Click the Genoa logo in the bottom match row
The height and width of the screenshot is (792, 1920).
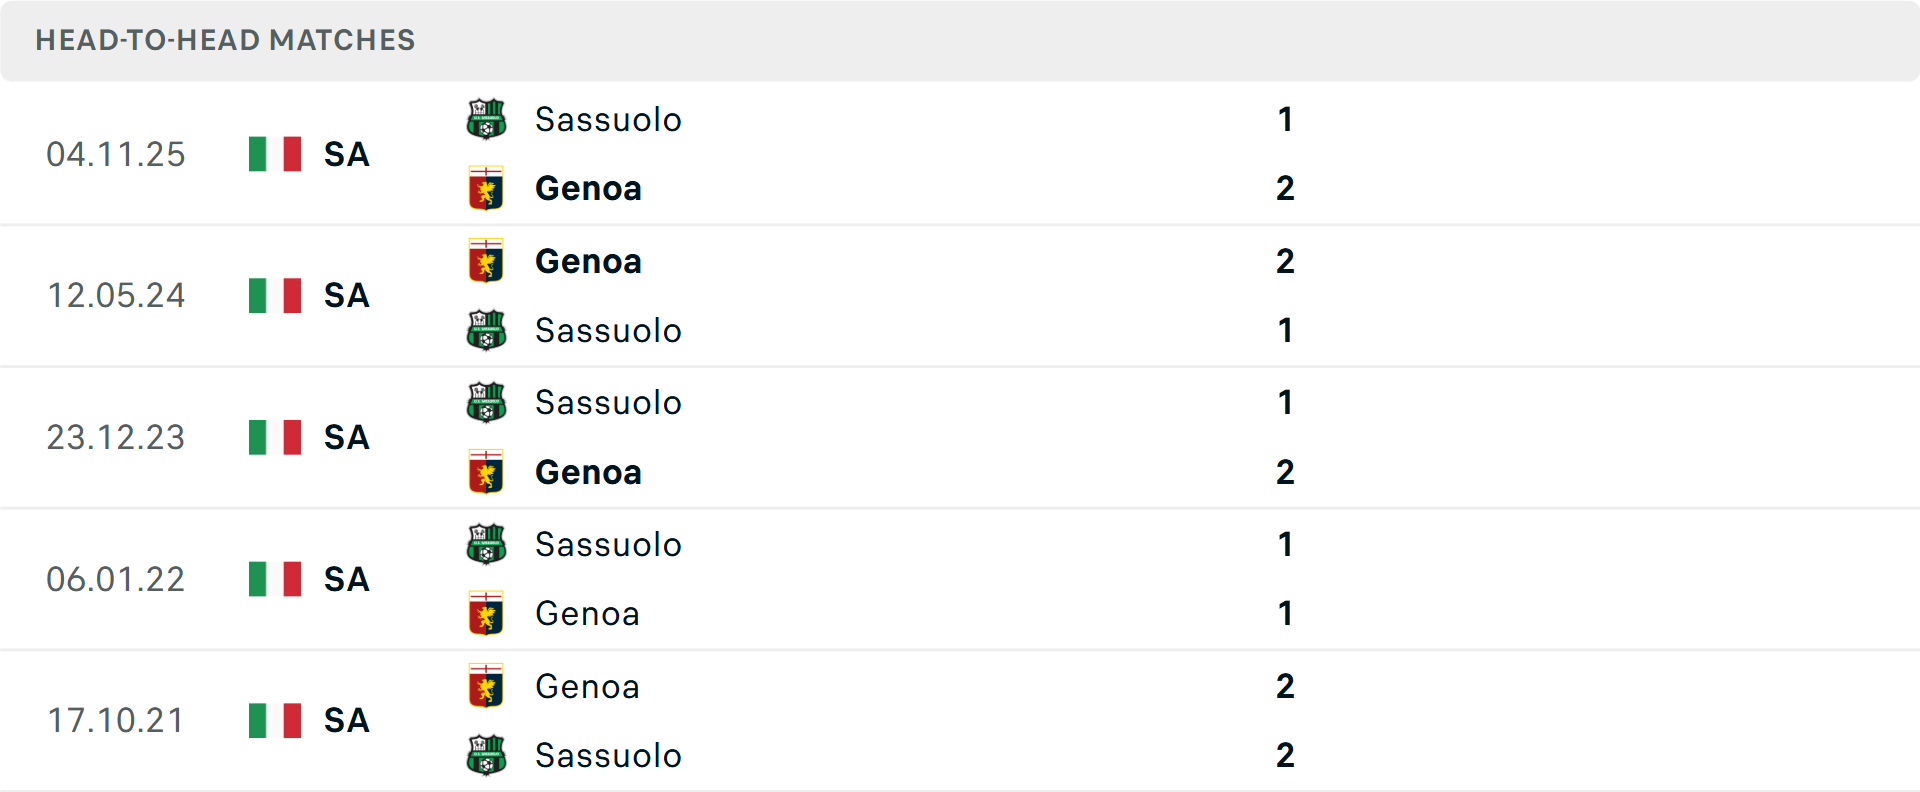pyautogui.click(x=487, y=686)
